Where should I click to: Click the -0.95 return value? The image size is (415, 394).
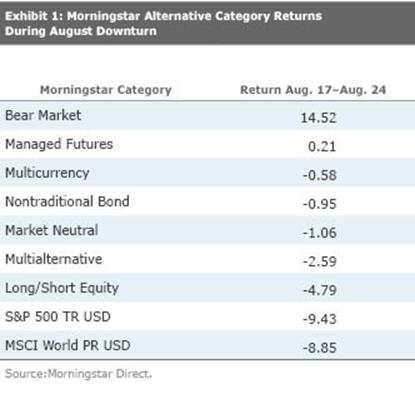click(320, 204)
